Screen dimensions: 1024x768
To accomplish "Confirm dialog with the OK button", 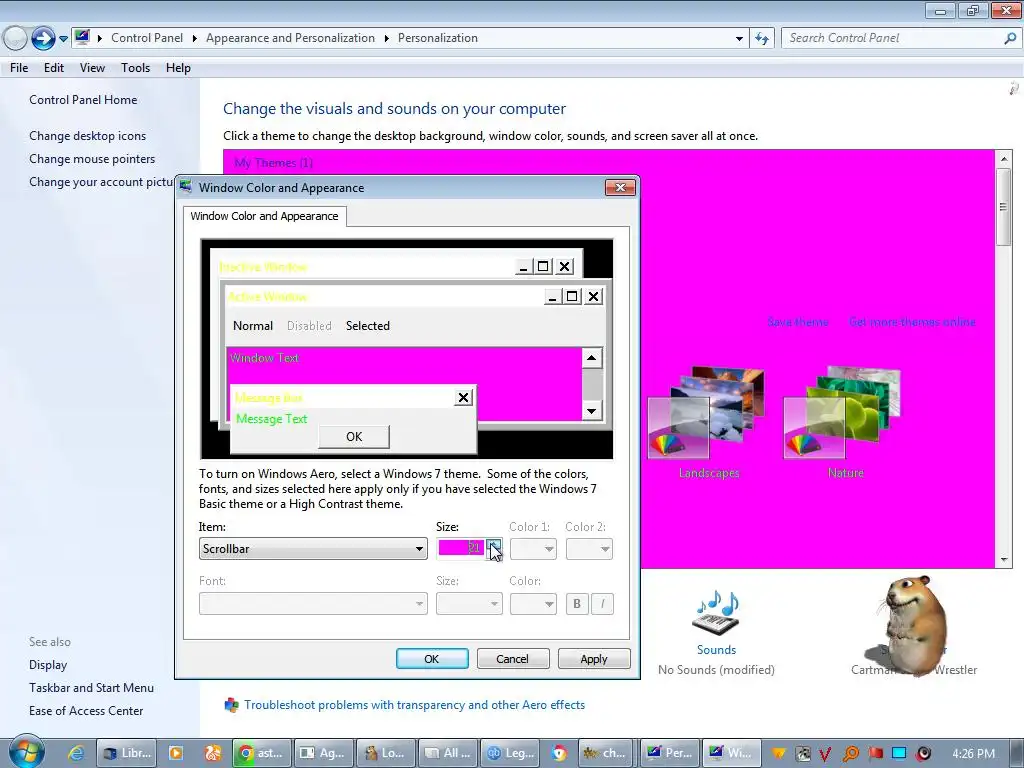I will point(432,659).
